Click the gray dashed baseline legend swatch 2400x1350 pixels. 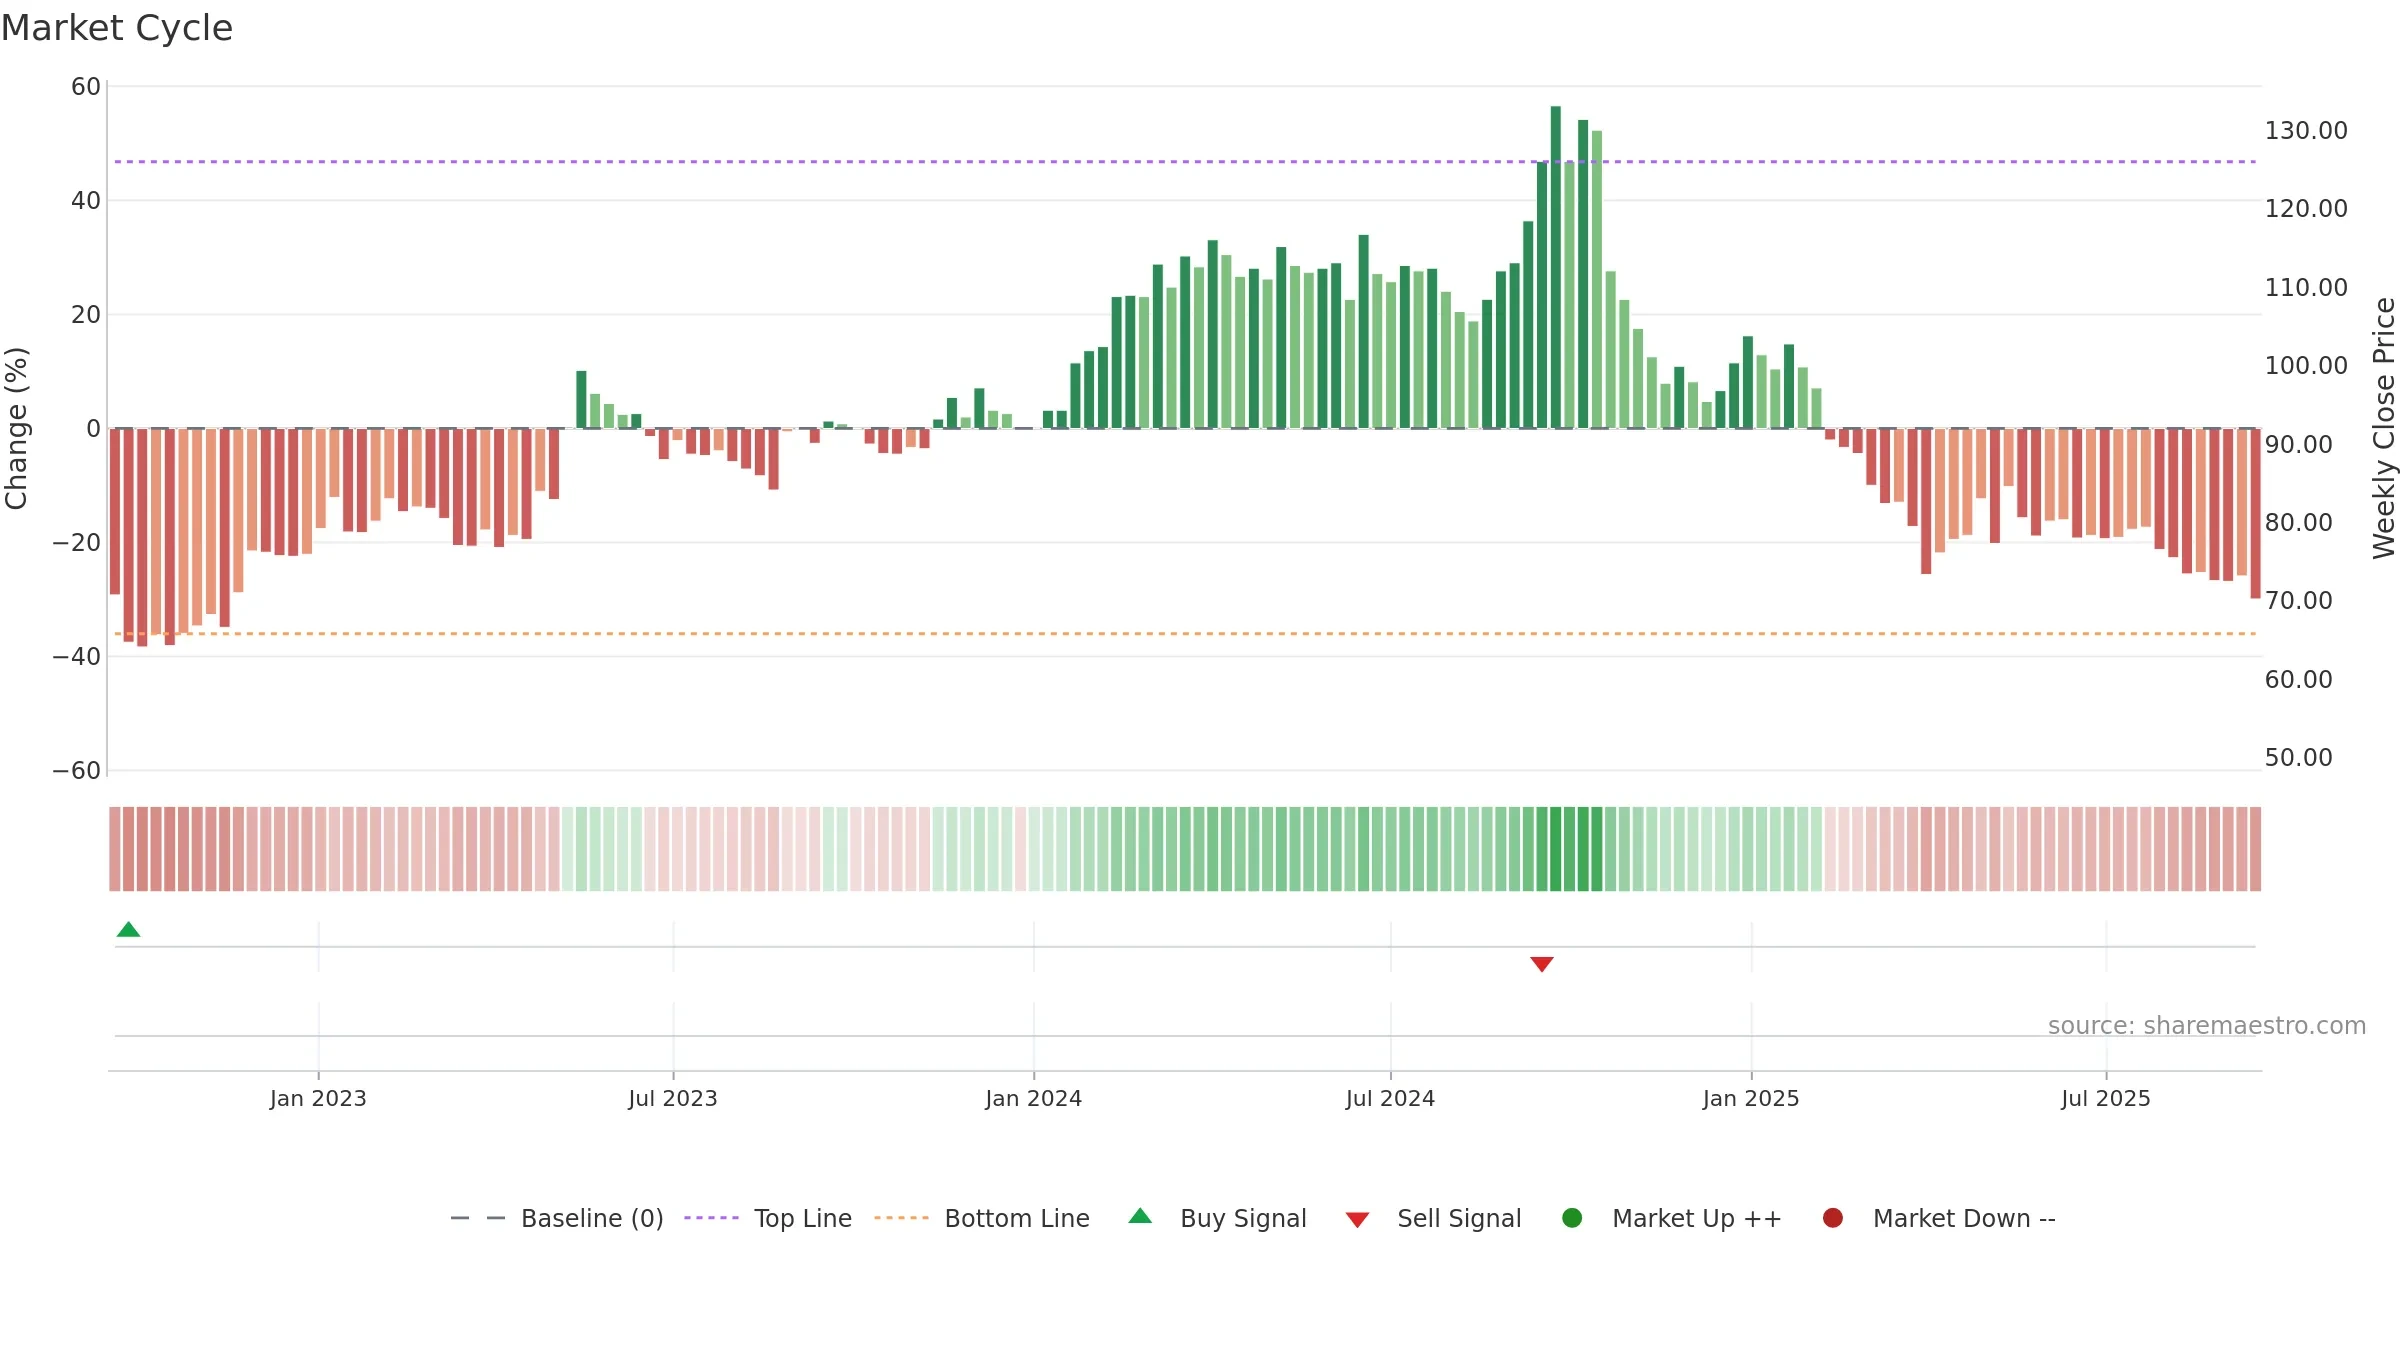click(x=477, y=1218)
